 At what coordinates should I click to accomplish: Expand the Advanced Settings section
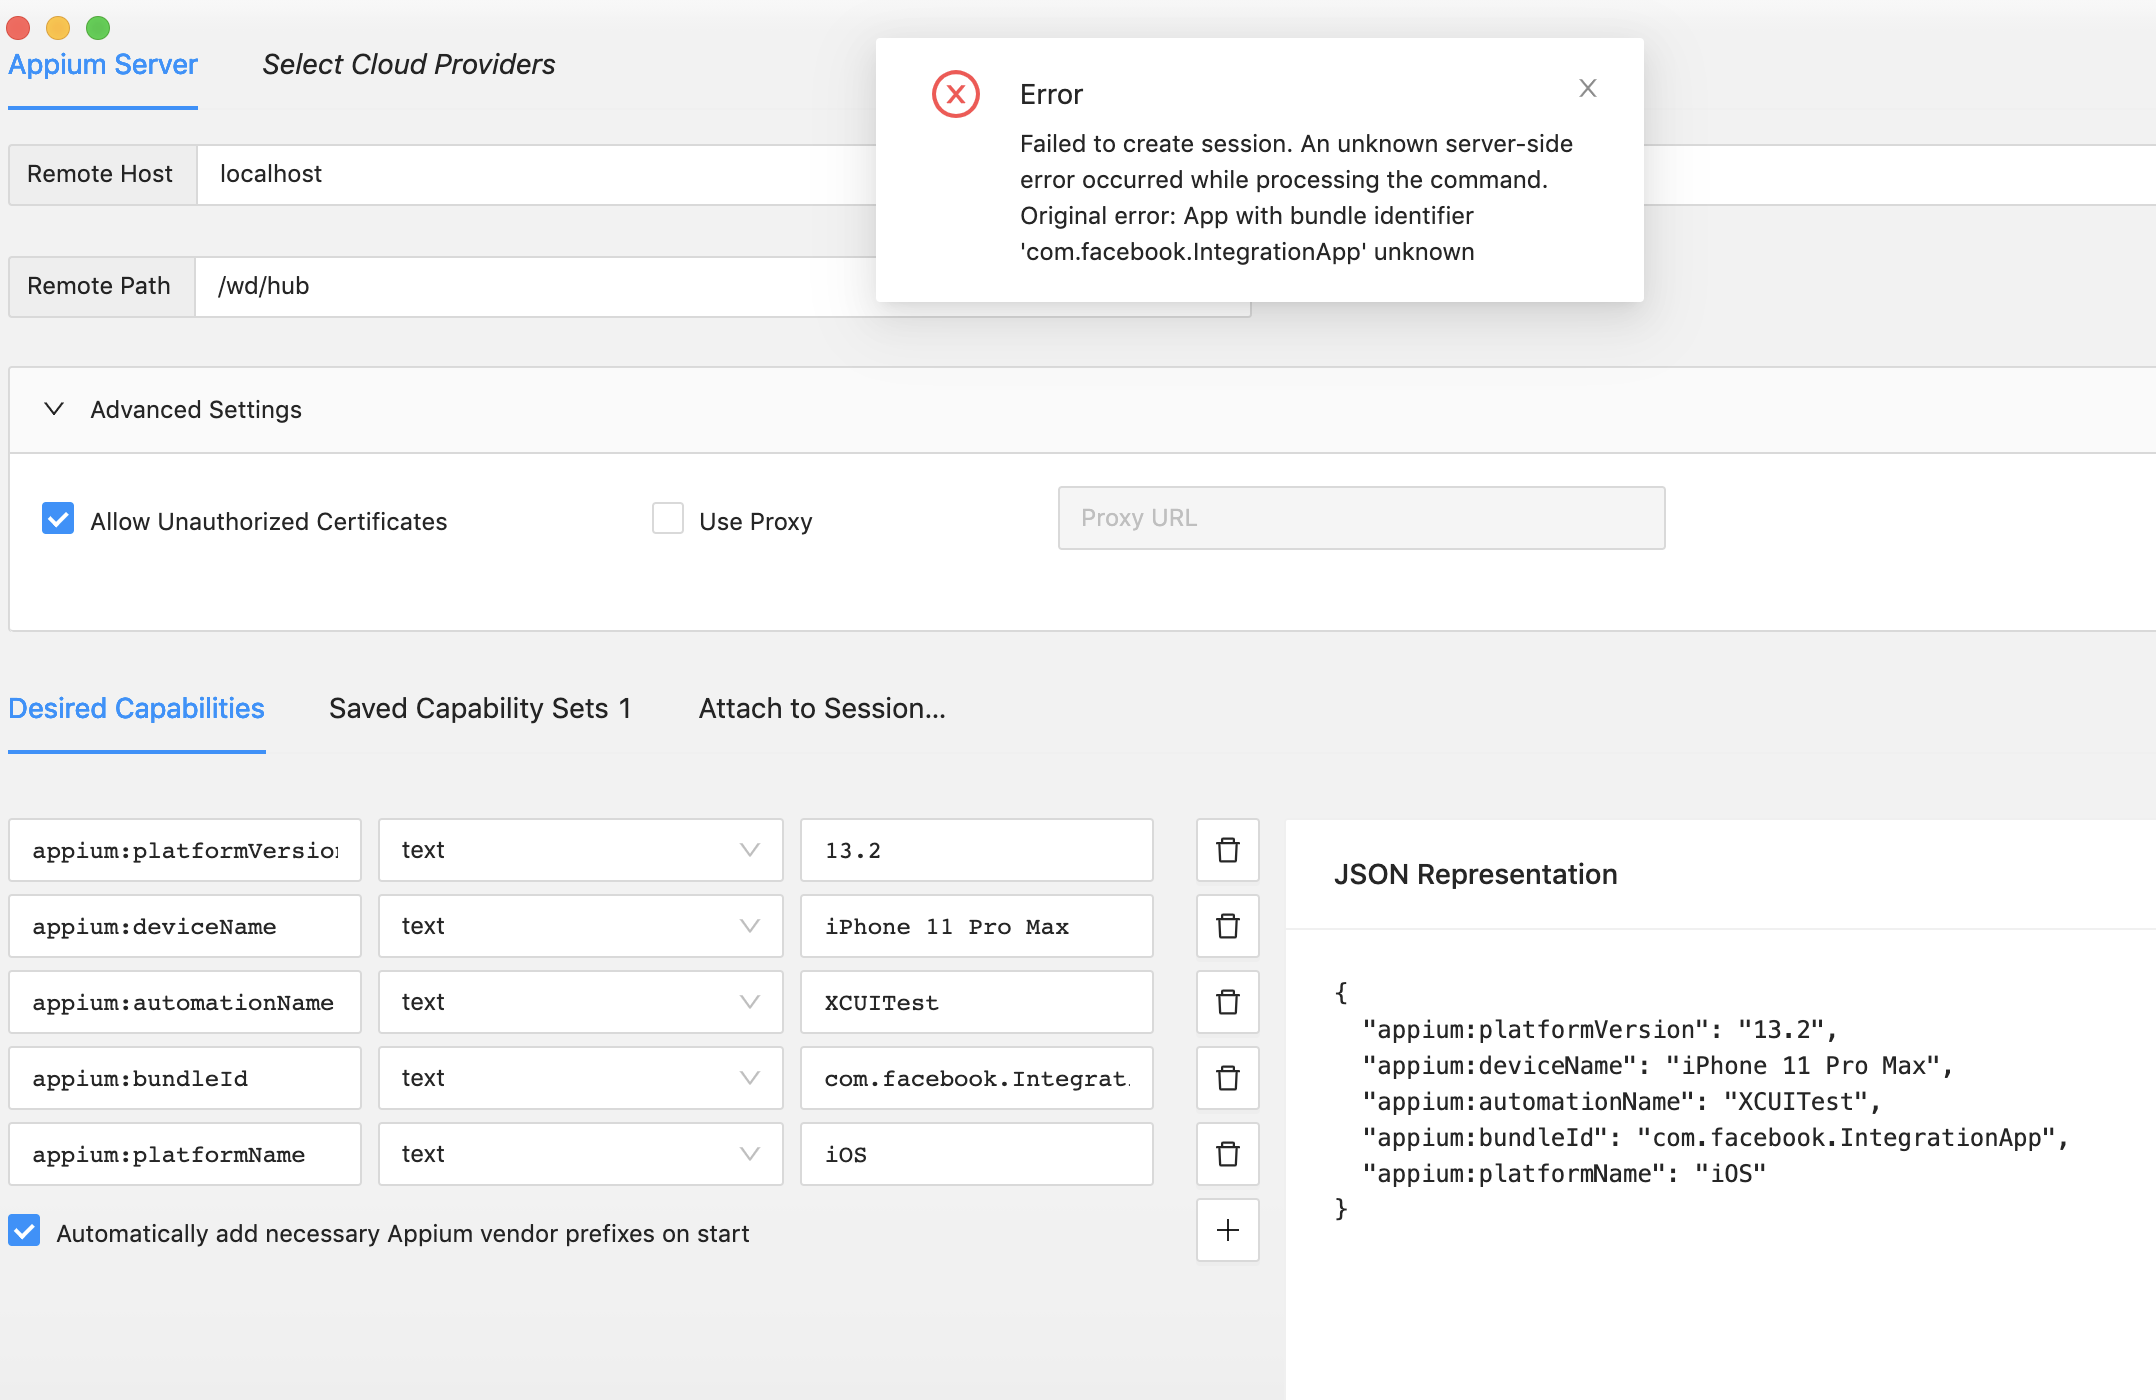(x=52, y=410)
